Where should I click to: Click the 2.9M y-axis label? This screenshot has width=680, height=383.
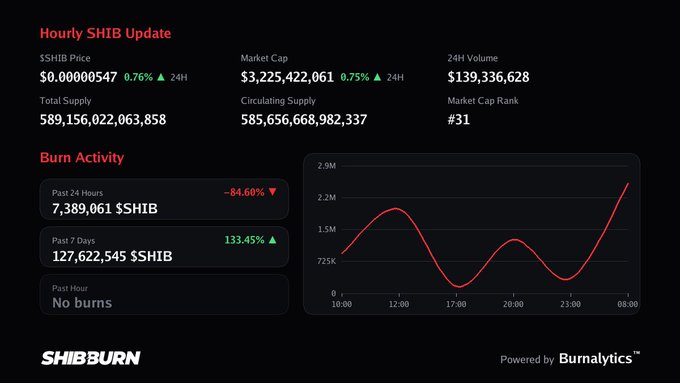(x=327, y=166)
